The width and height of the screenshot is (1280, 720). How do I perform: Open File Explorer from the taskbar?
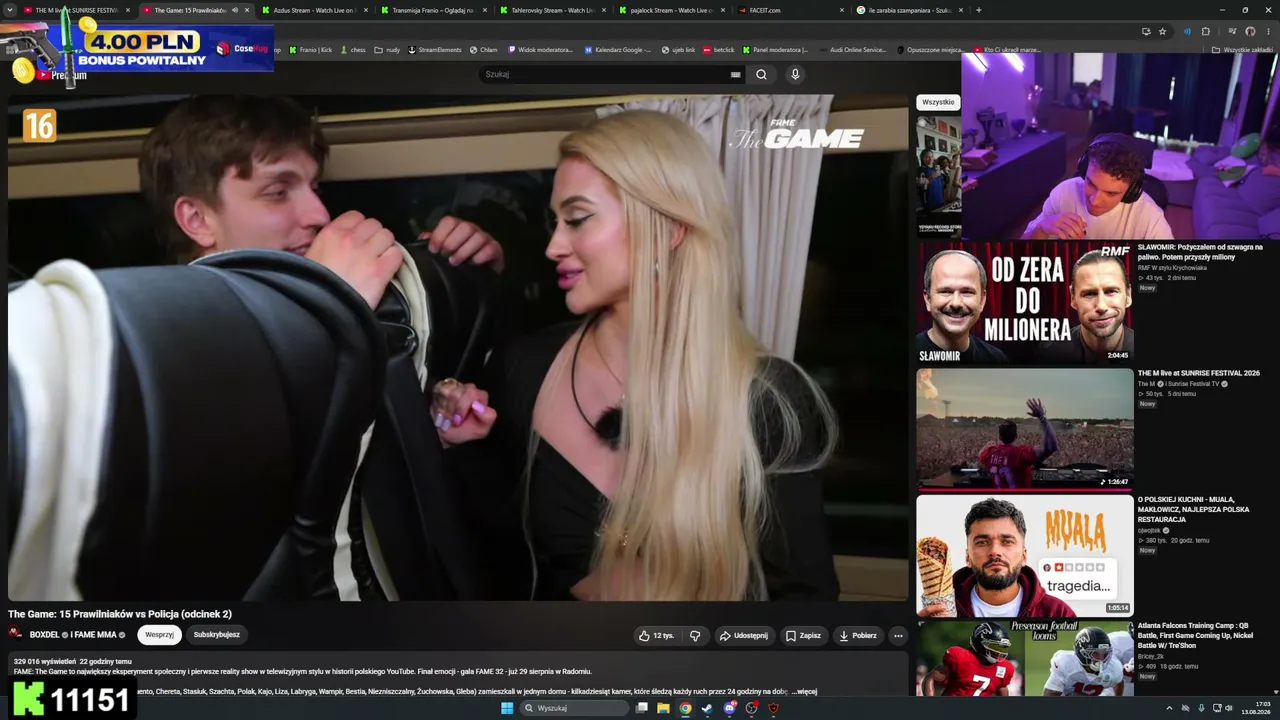point(663,708)
